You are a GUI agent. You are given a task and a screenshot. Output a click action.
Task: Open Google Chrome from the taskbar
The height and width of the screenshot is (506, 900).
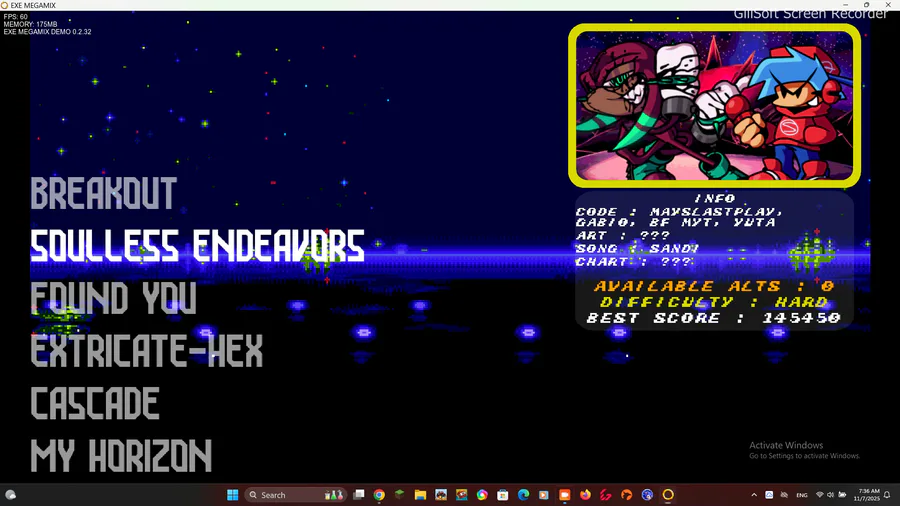(x=379, y=495)
